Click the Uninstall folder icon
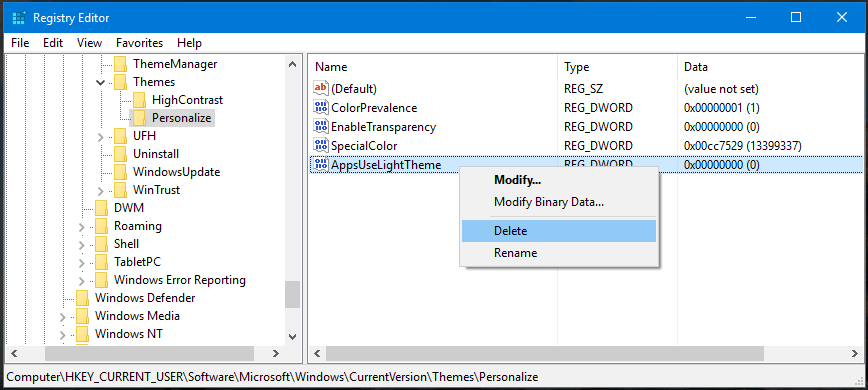This screenshot has height=390, width=868. pos(120,154)
